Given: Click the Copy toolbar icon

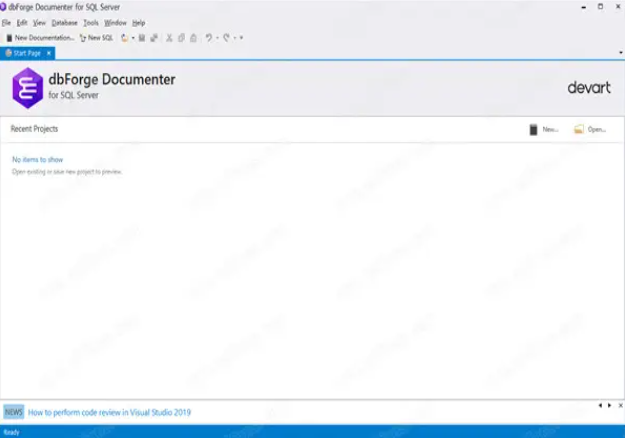Looking at the screenshot, I should click(181, 38).
